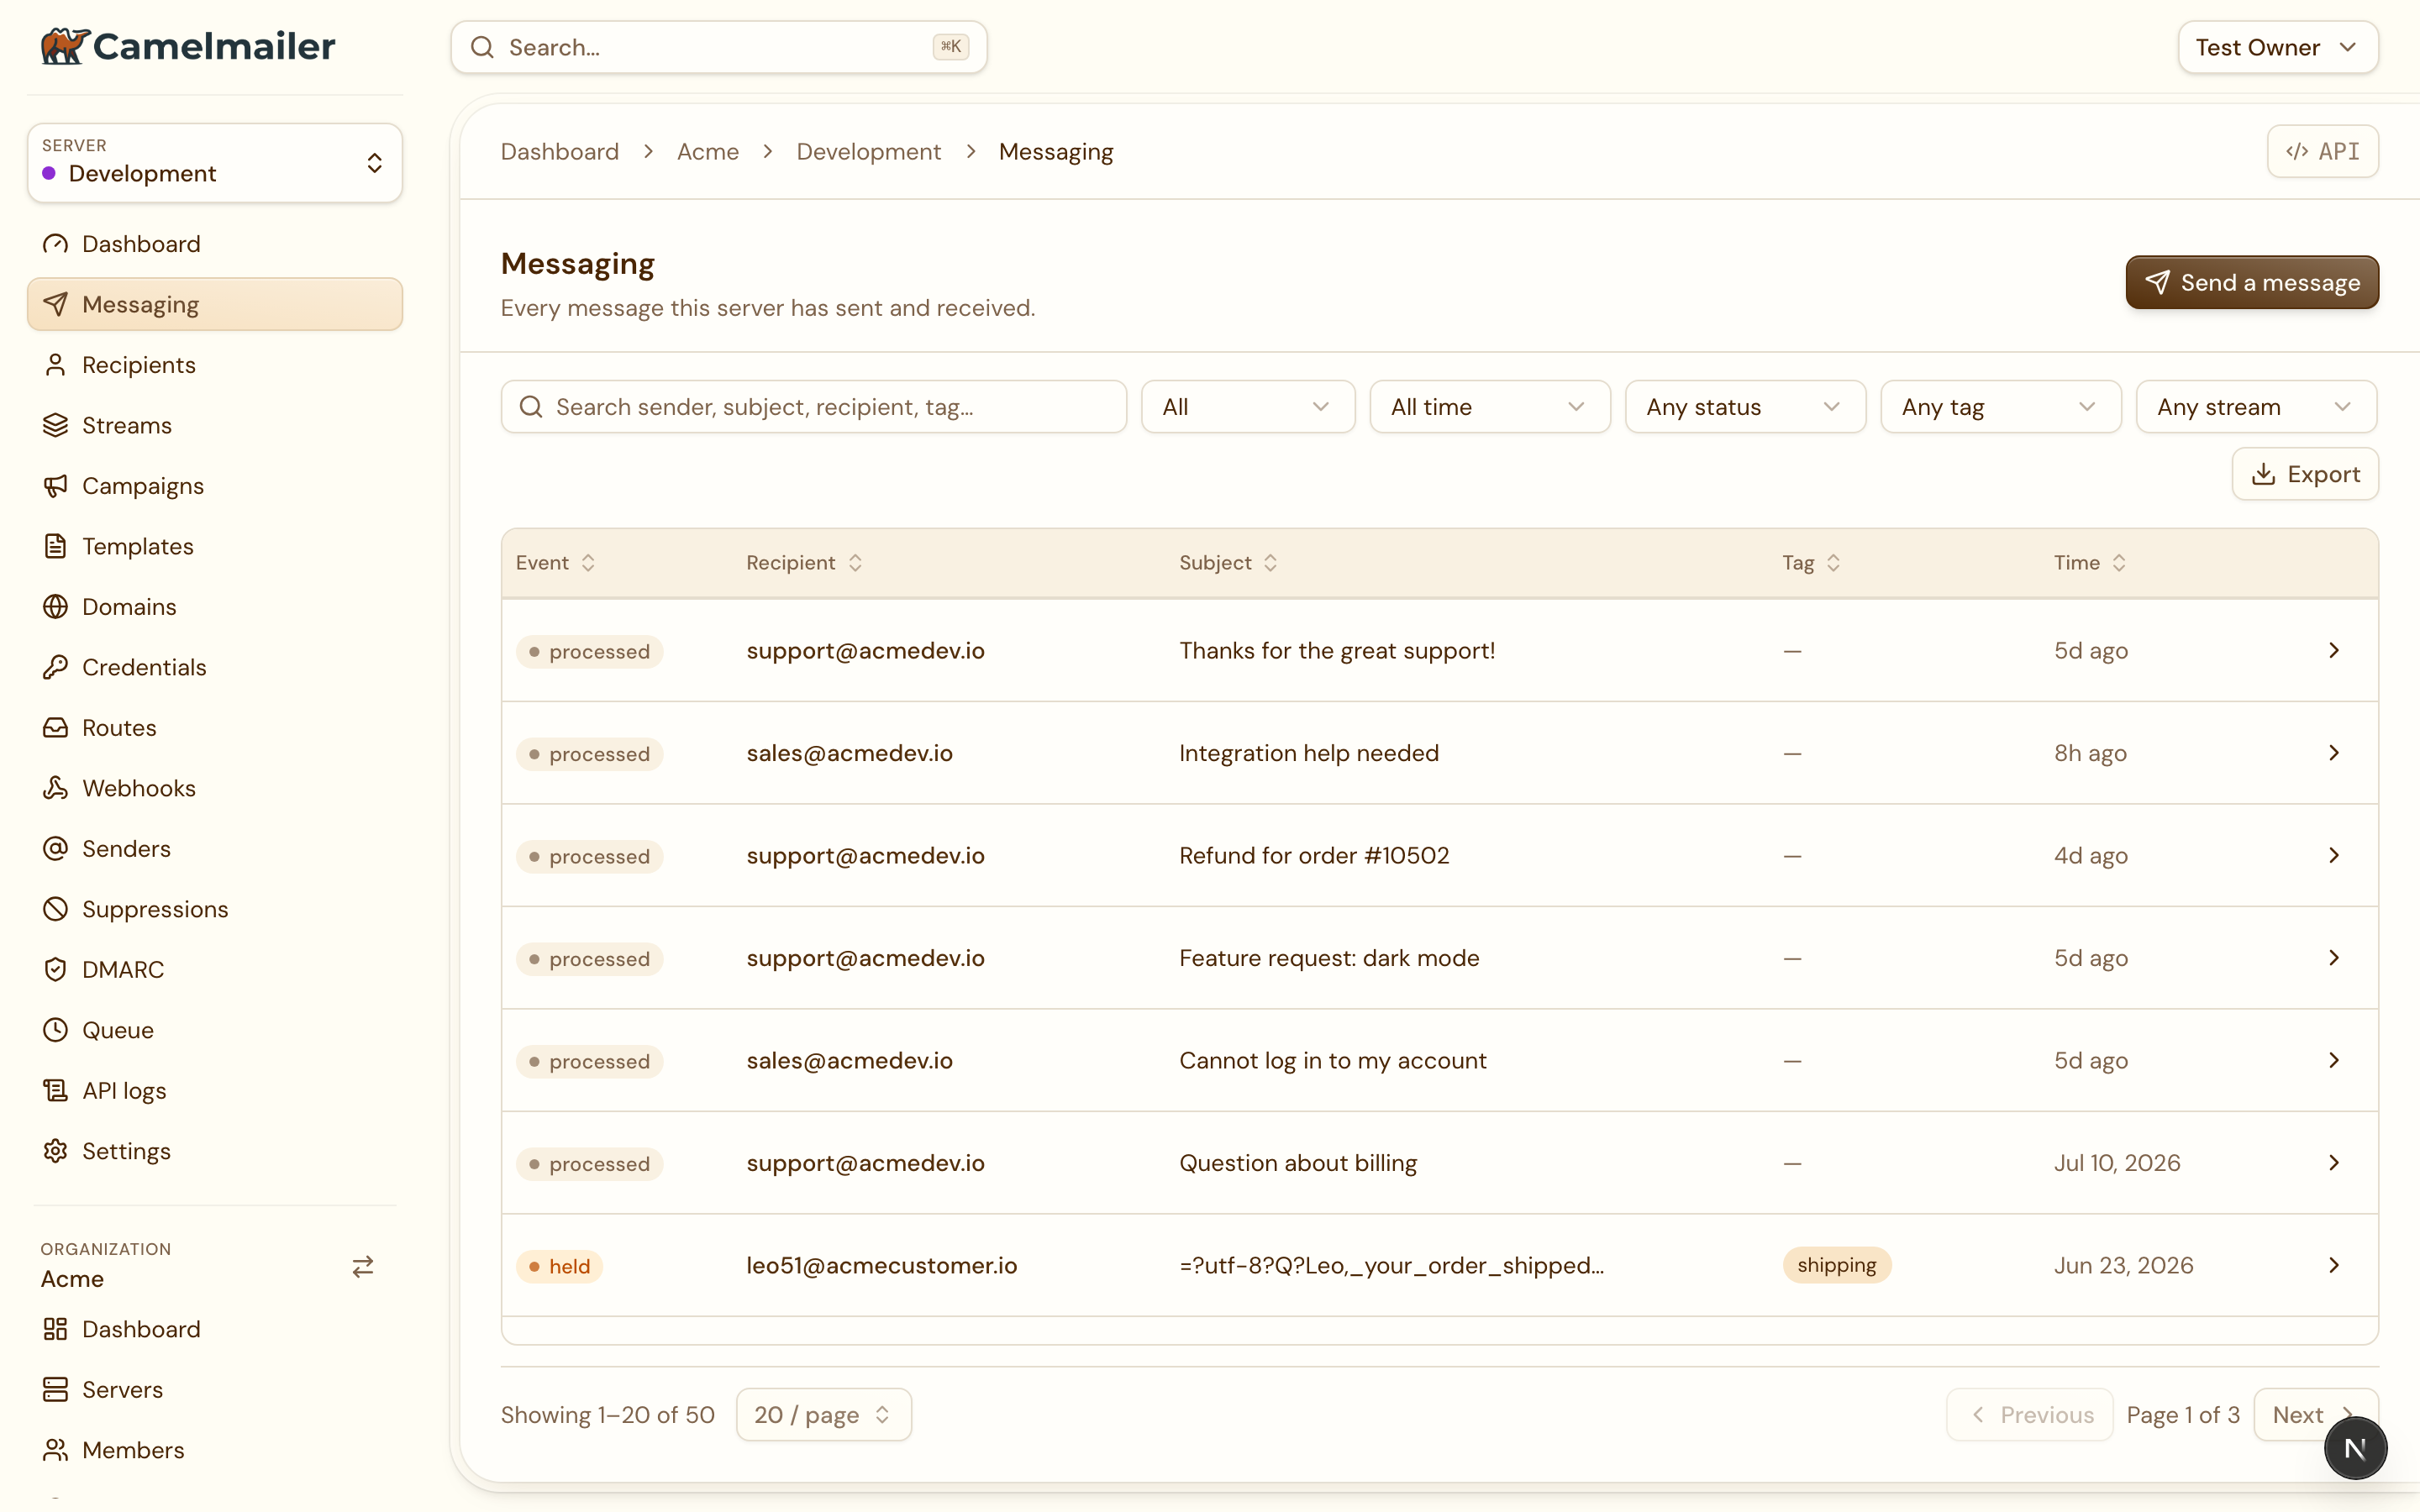Viewport: 2420px width, 1512px height.
Task: Click the held status badge
Action: click(x=559, y=1266)
